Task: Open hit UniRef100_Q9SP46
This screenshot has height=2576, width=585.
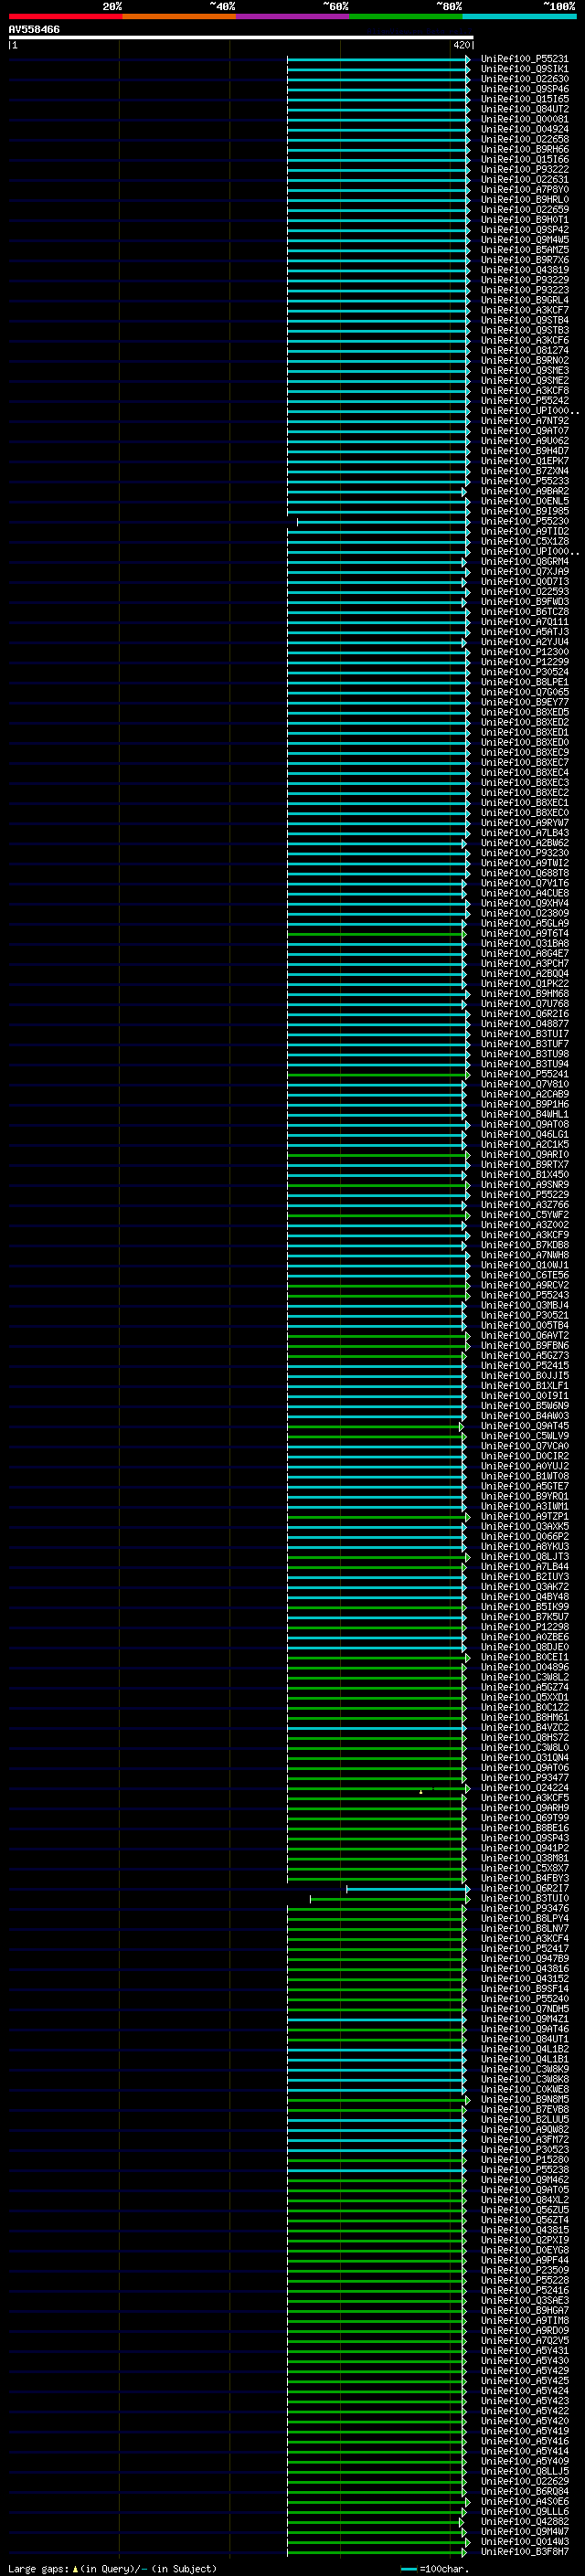Action: click(525, 89)
